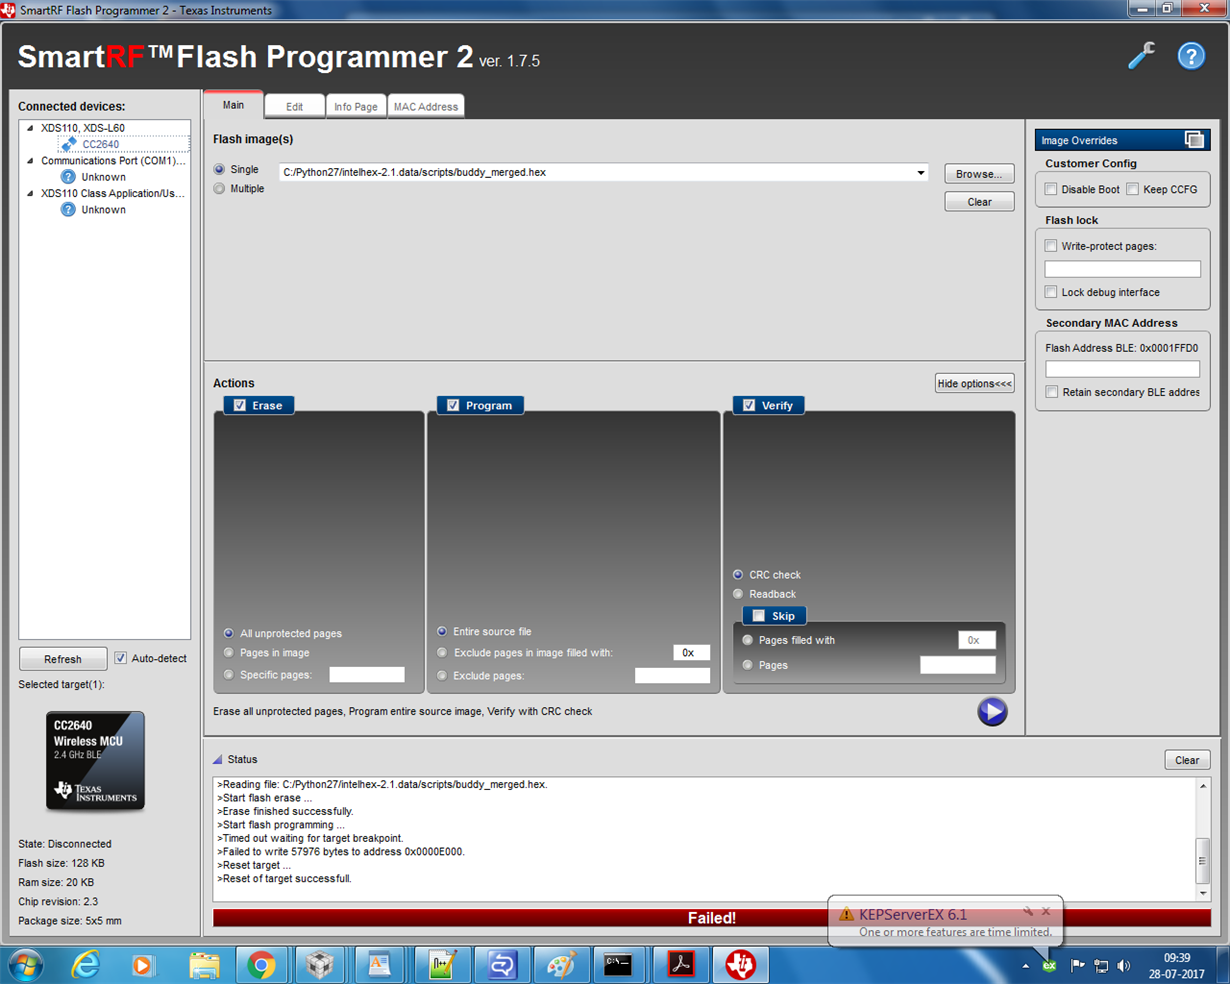Click the Image Overrides window icon
This screenshot has height=984, width=1230.
(1194, 140)
